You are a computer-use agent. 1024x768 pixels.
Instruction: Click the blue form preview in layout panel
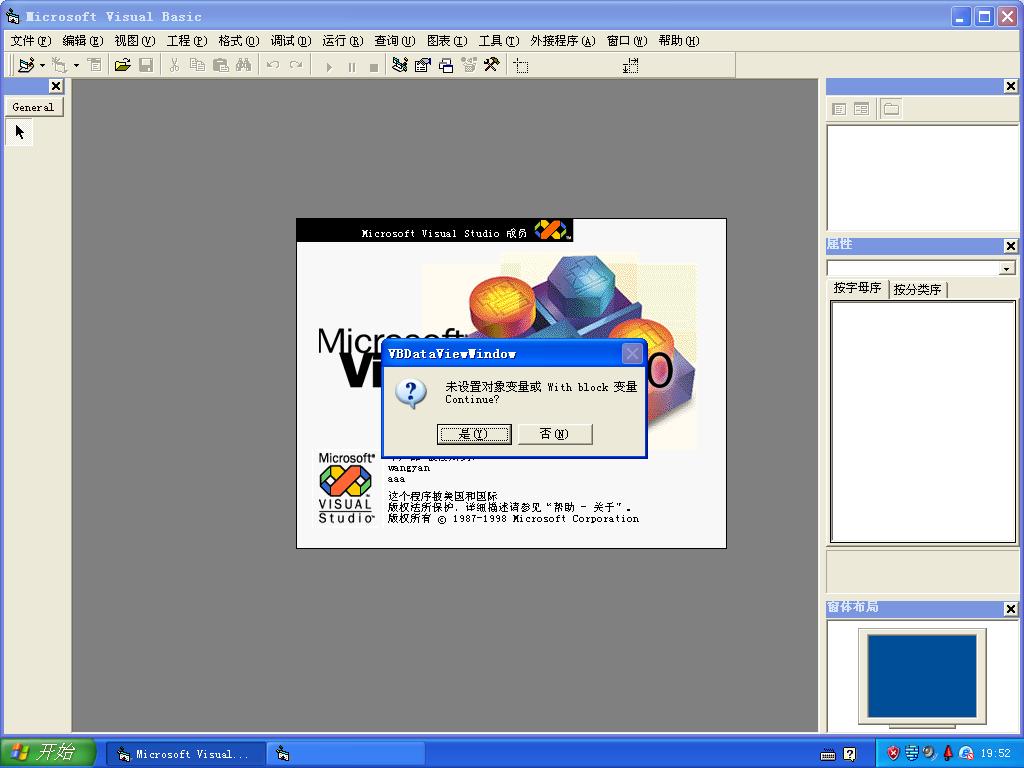coord(921,676)
